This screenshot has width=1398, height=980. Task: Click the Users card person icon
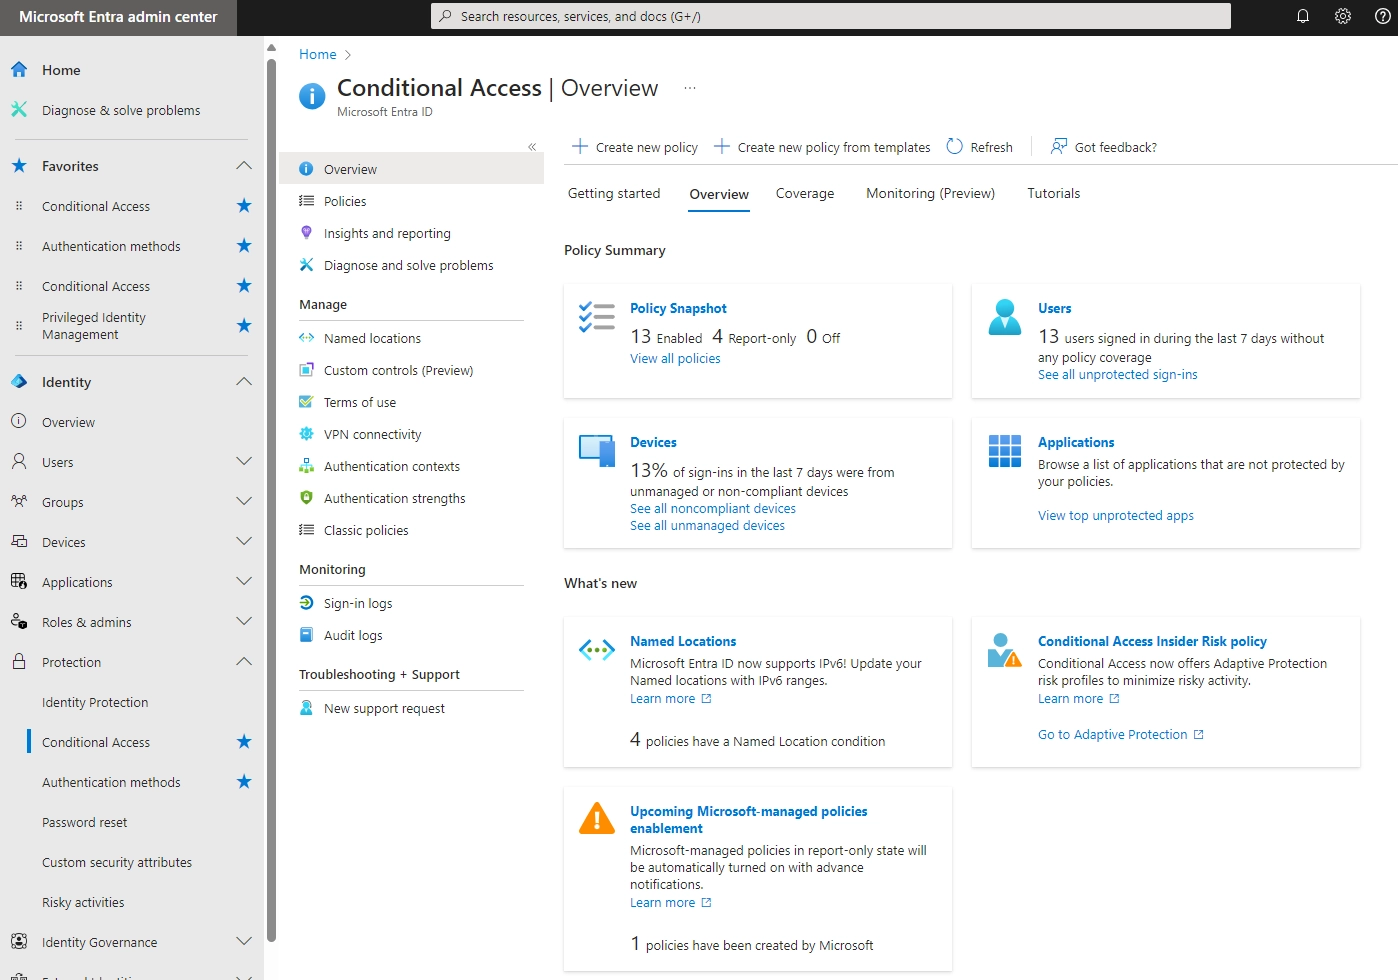1005,317
